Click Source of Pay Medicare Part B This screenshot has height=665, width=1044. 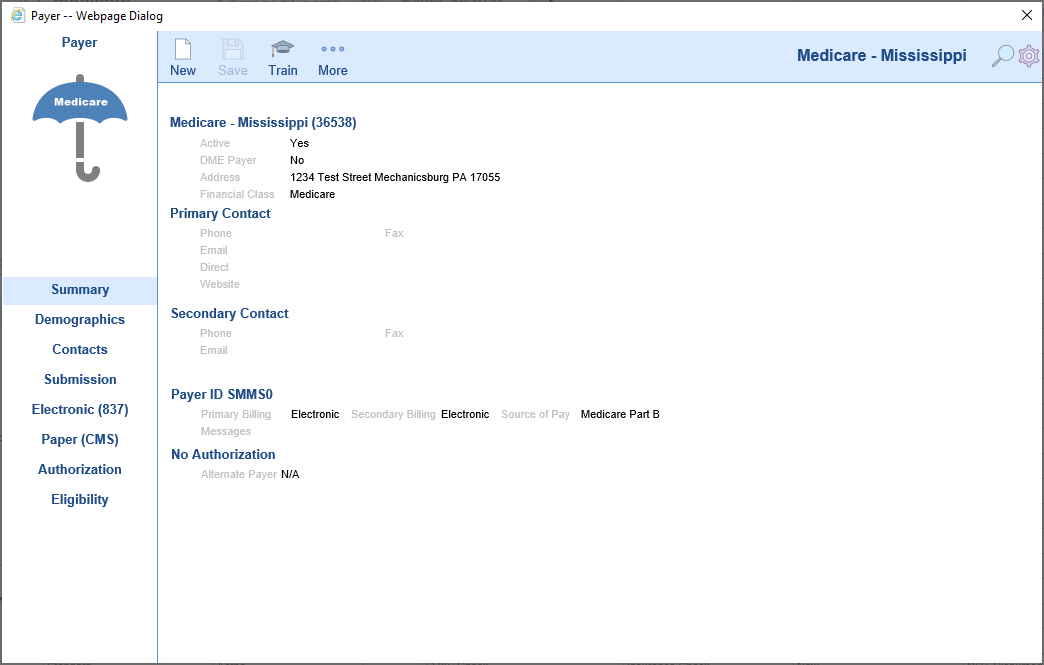point(620,414)
